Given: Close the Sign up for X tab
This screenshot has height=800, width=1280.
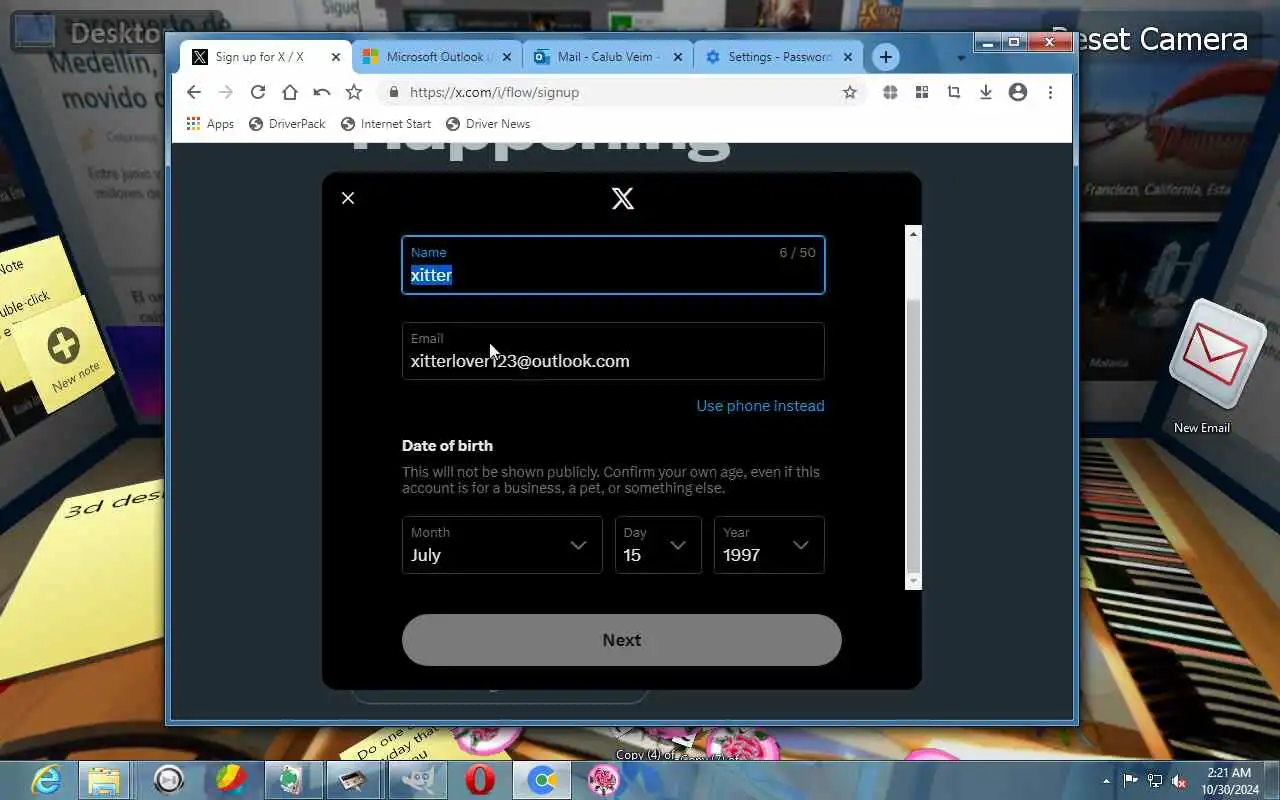Looking at the screenshot, I should [336, 57].
